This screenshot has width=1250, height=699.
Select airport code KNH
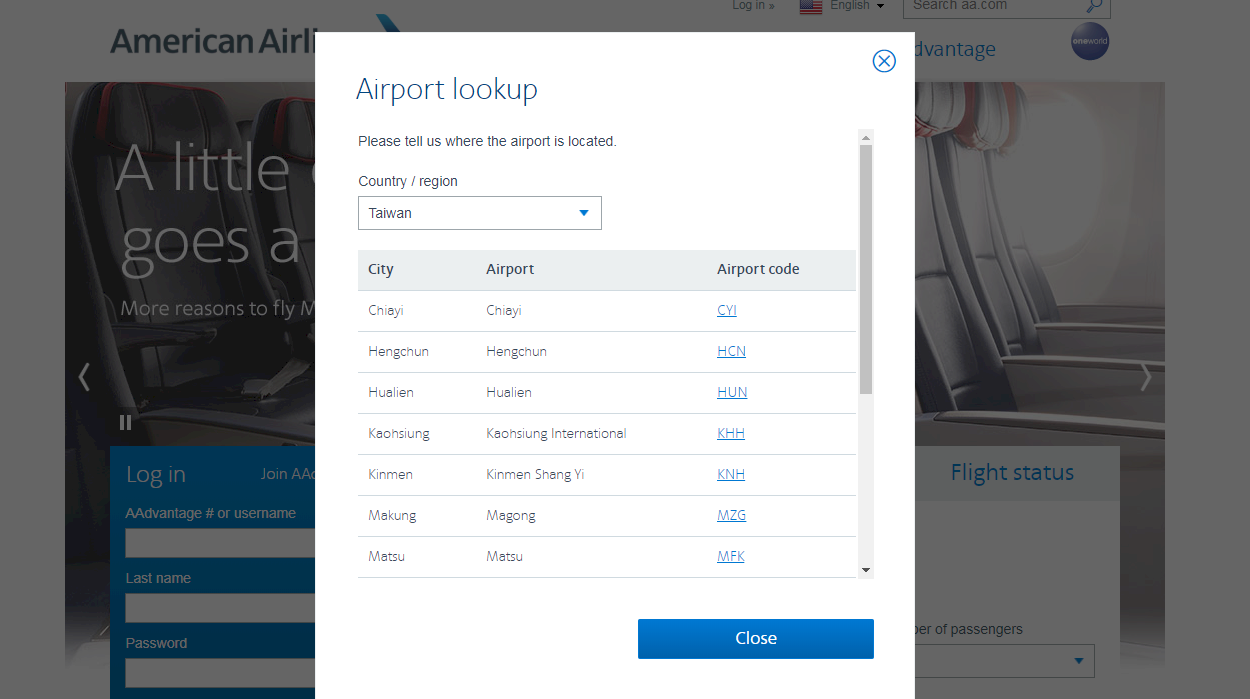731,474
